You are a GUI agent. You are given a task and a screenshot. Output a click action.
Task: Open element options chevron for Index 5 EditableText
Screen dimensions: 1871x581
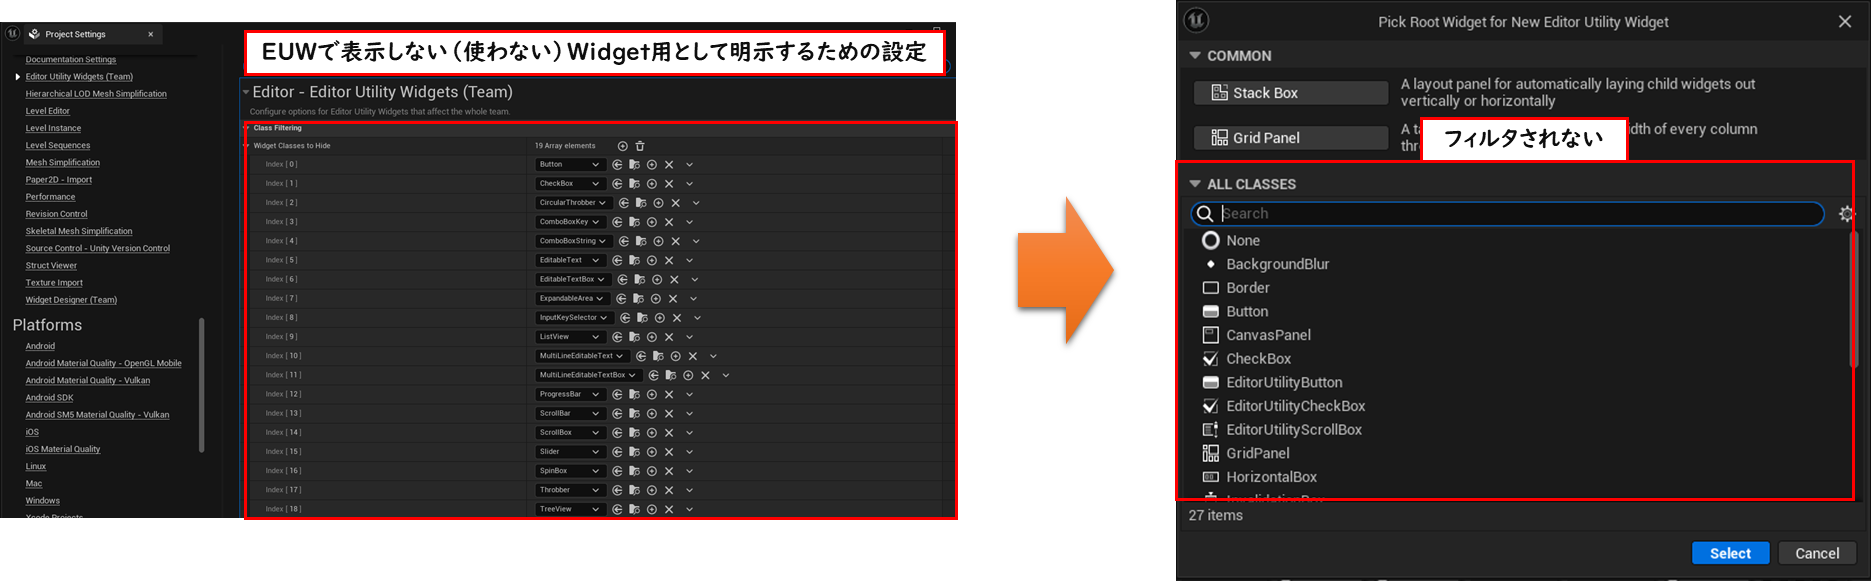[x=689, y=260]
